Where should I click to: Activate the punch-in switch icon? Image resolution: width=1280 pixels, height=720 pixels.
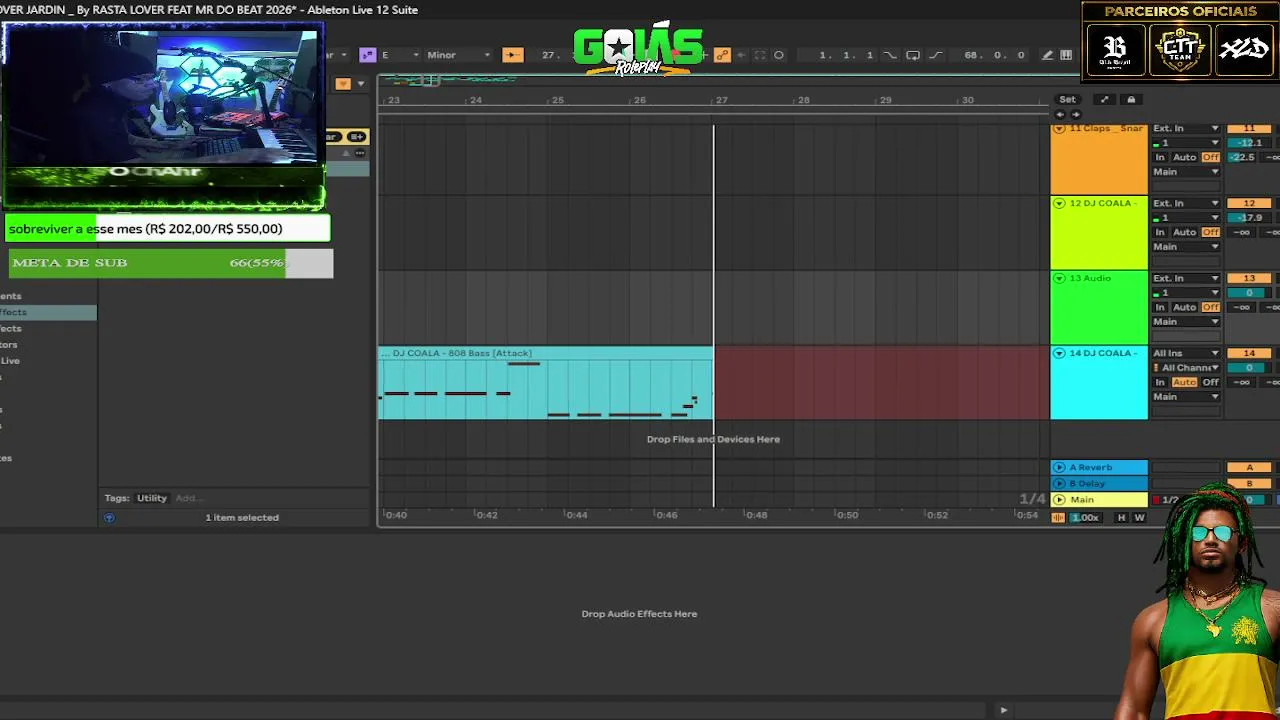[x=890, y=55]
